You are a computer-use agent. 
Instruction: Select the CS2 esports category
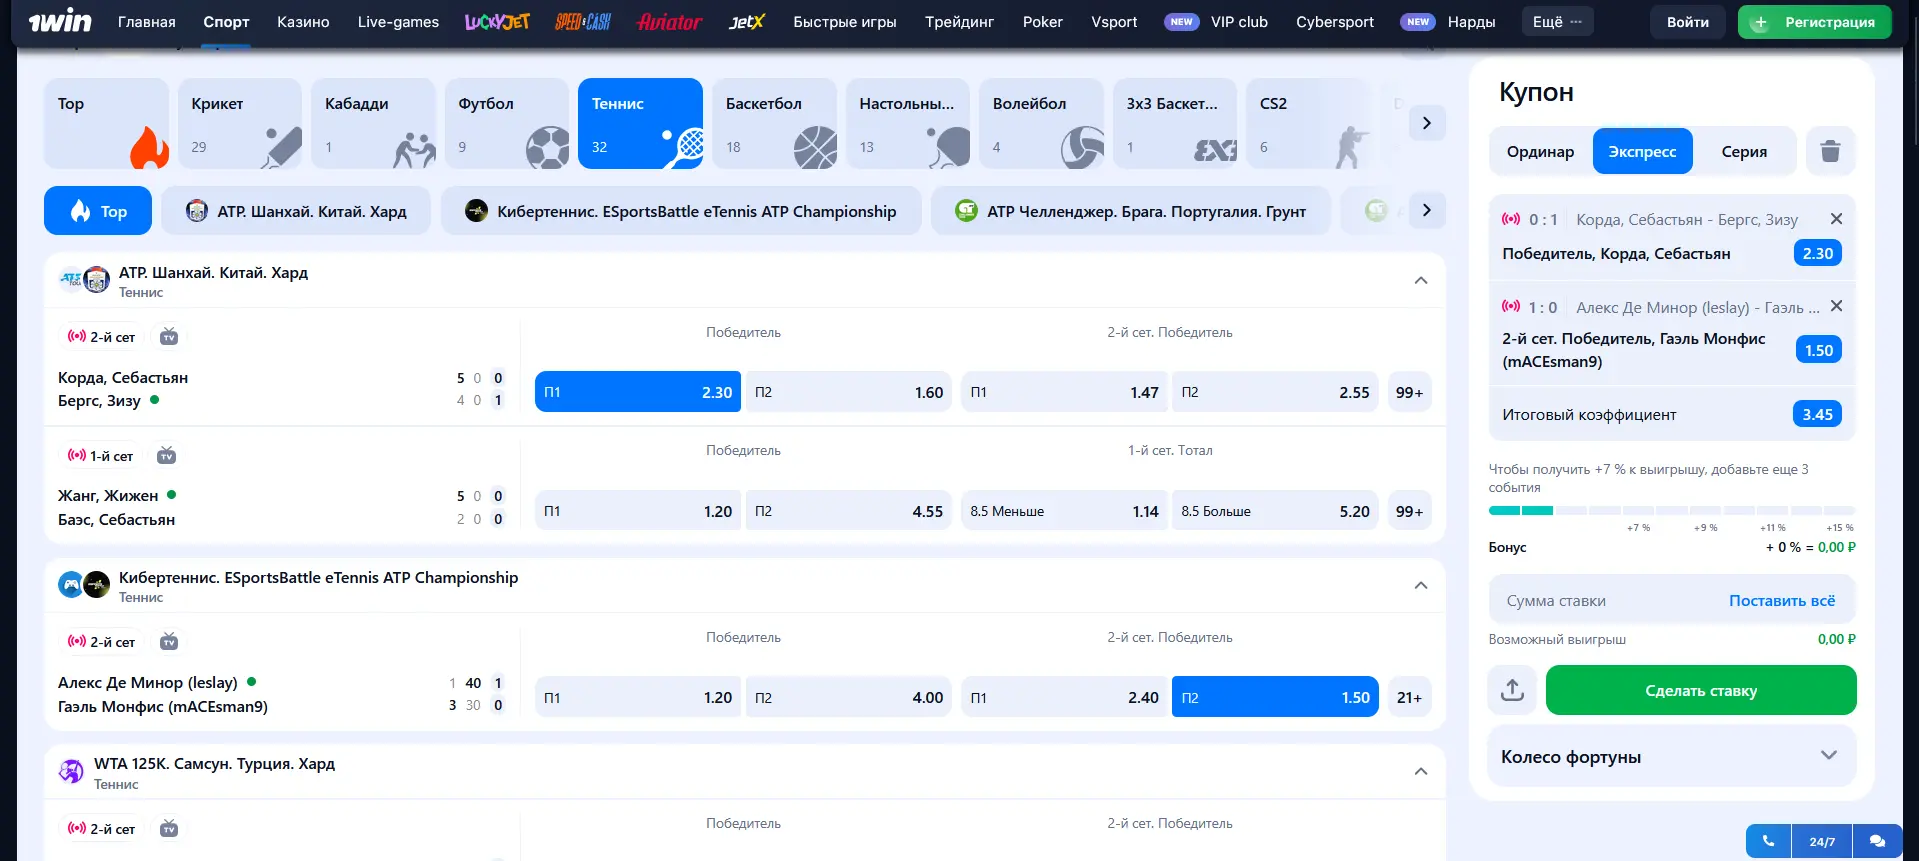click(1308, 123)
